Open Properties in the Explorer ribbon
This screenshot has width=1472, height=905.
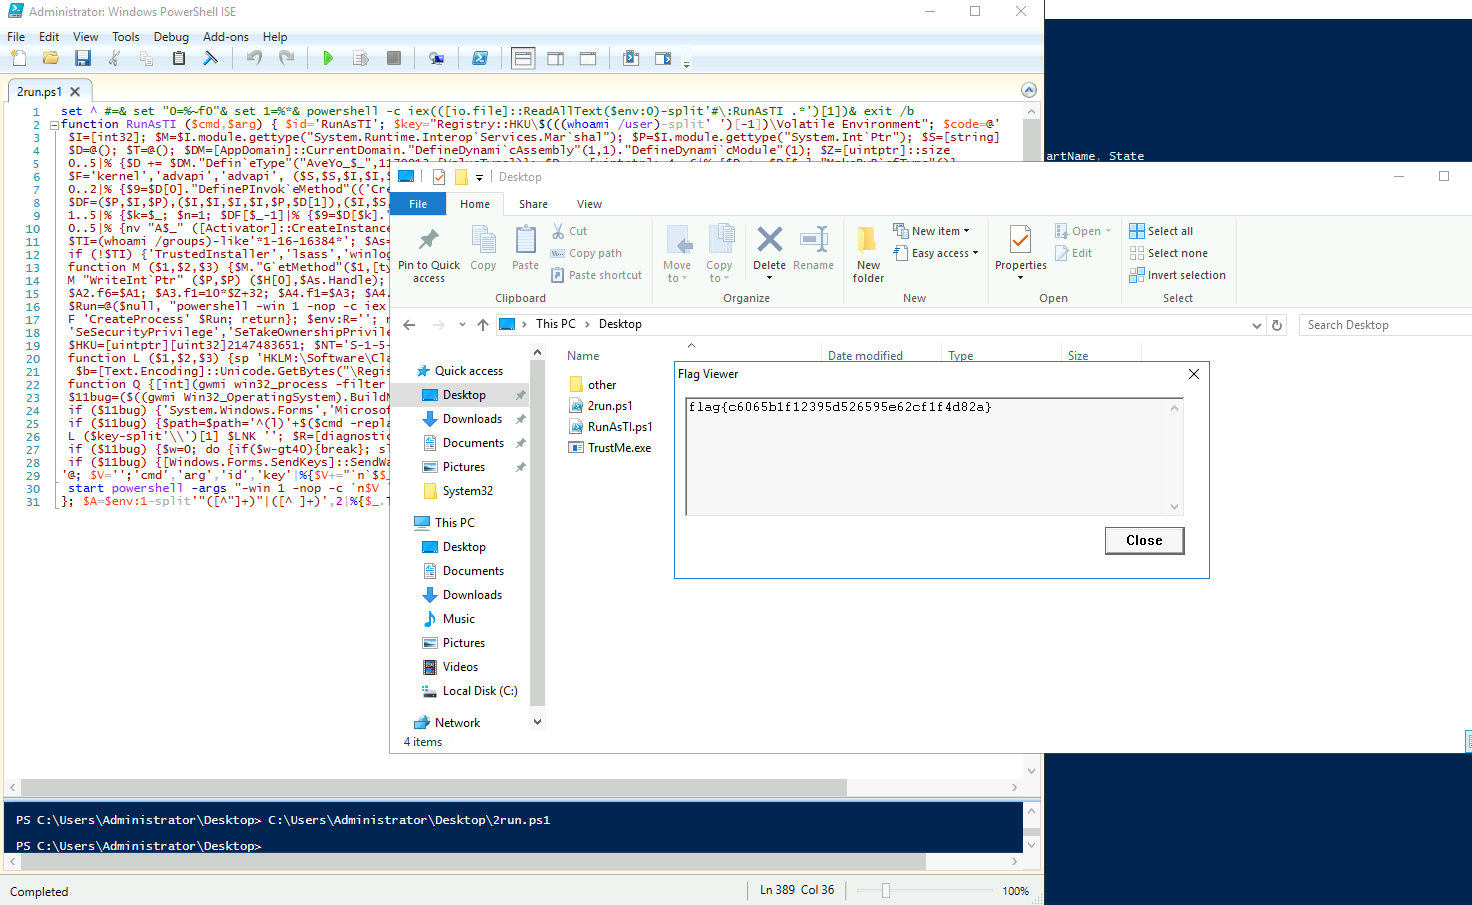(x=1020, y=250)
